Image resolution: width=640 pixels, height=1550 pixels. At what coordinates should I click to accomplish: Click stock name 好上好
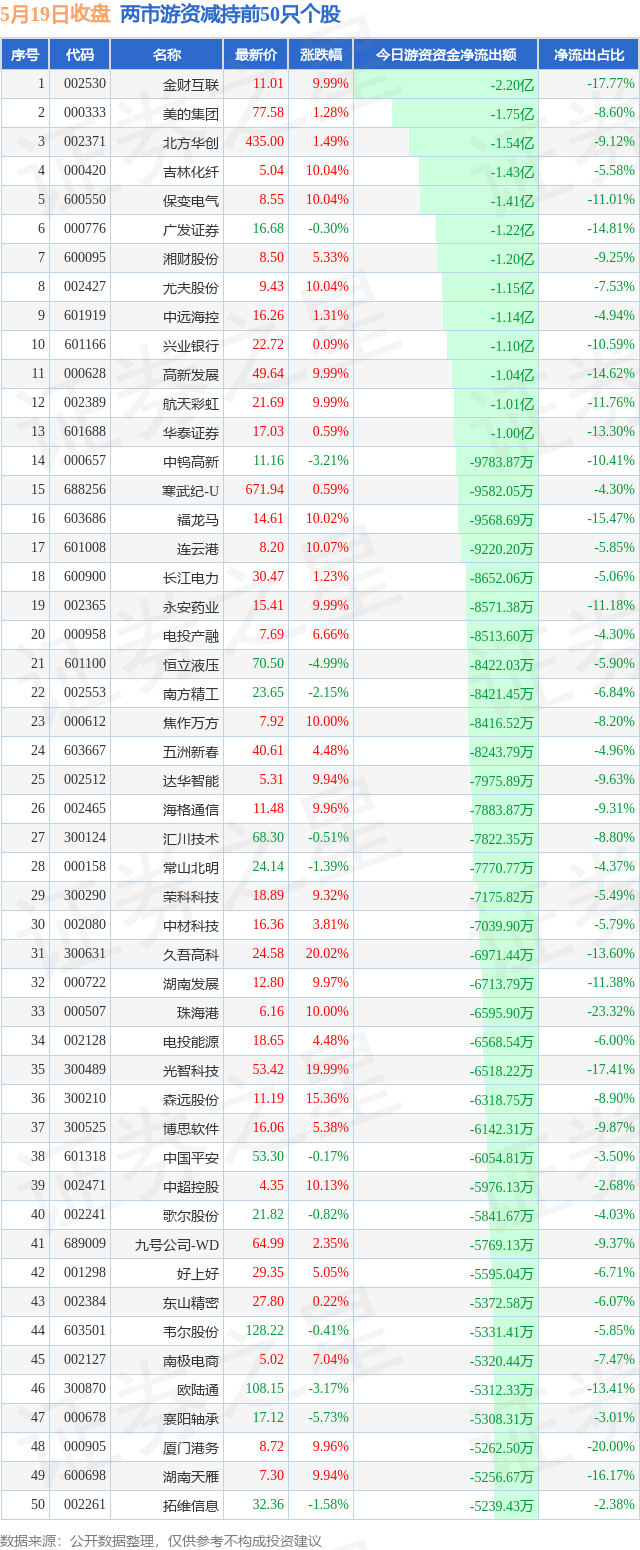coord(199,1273)
